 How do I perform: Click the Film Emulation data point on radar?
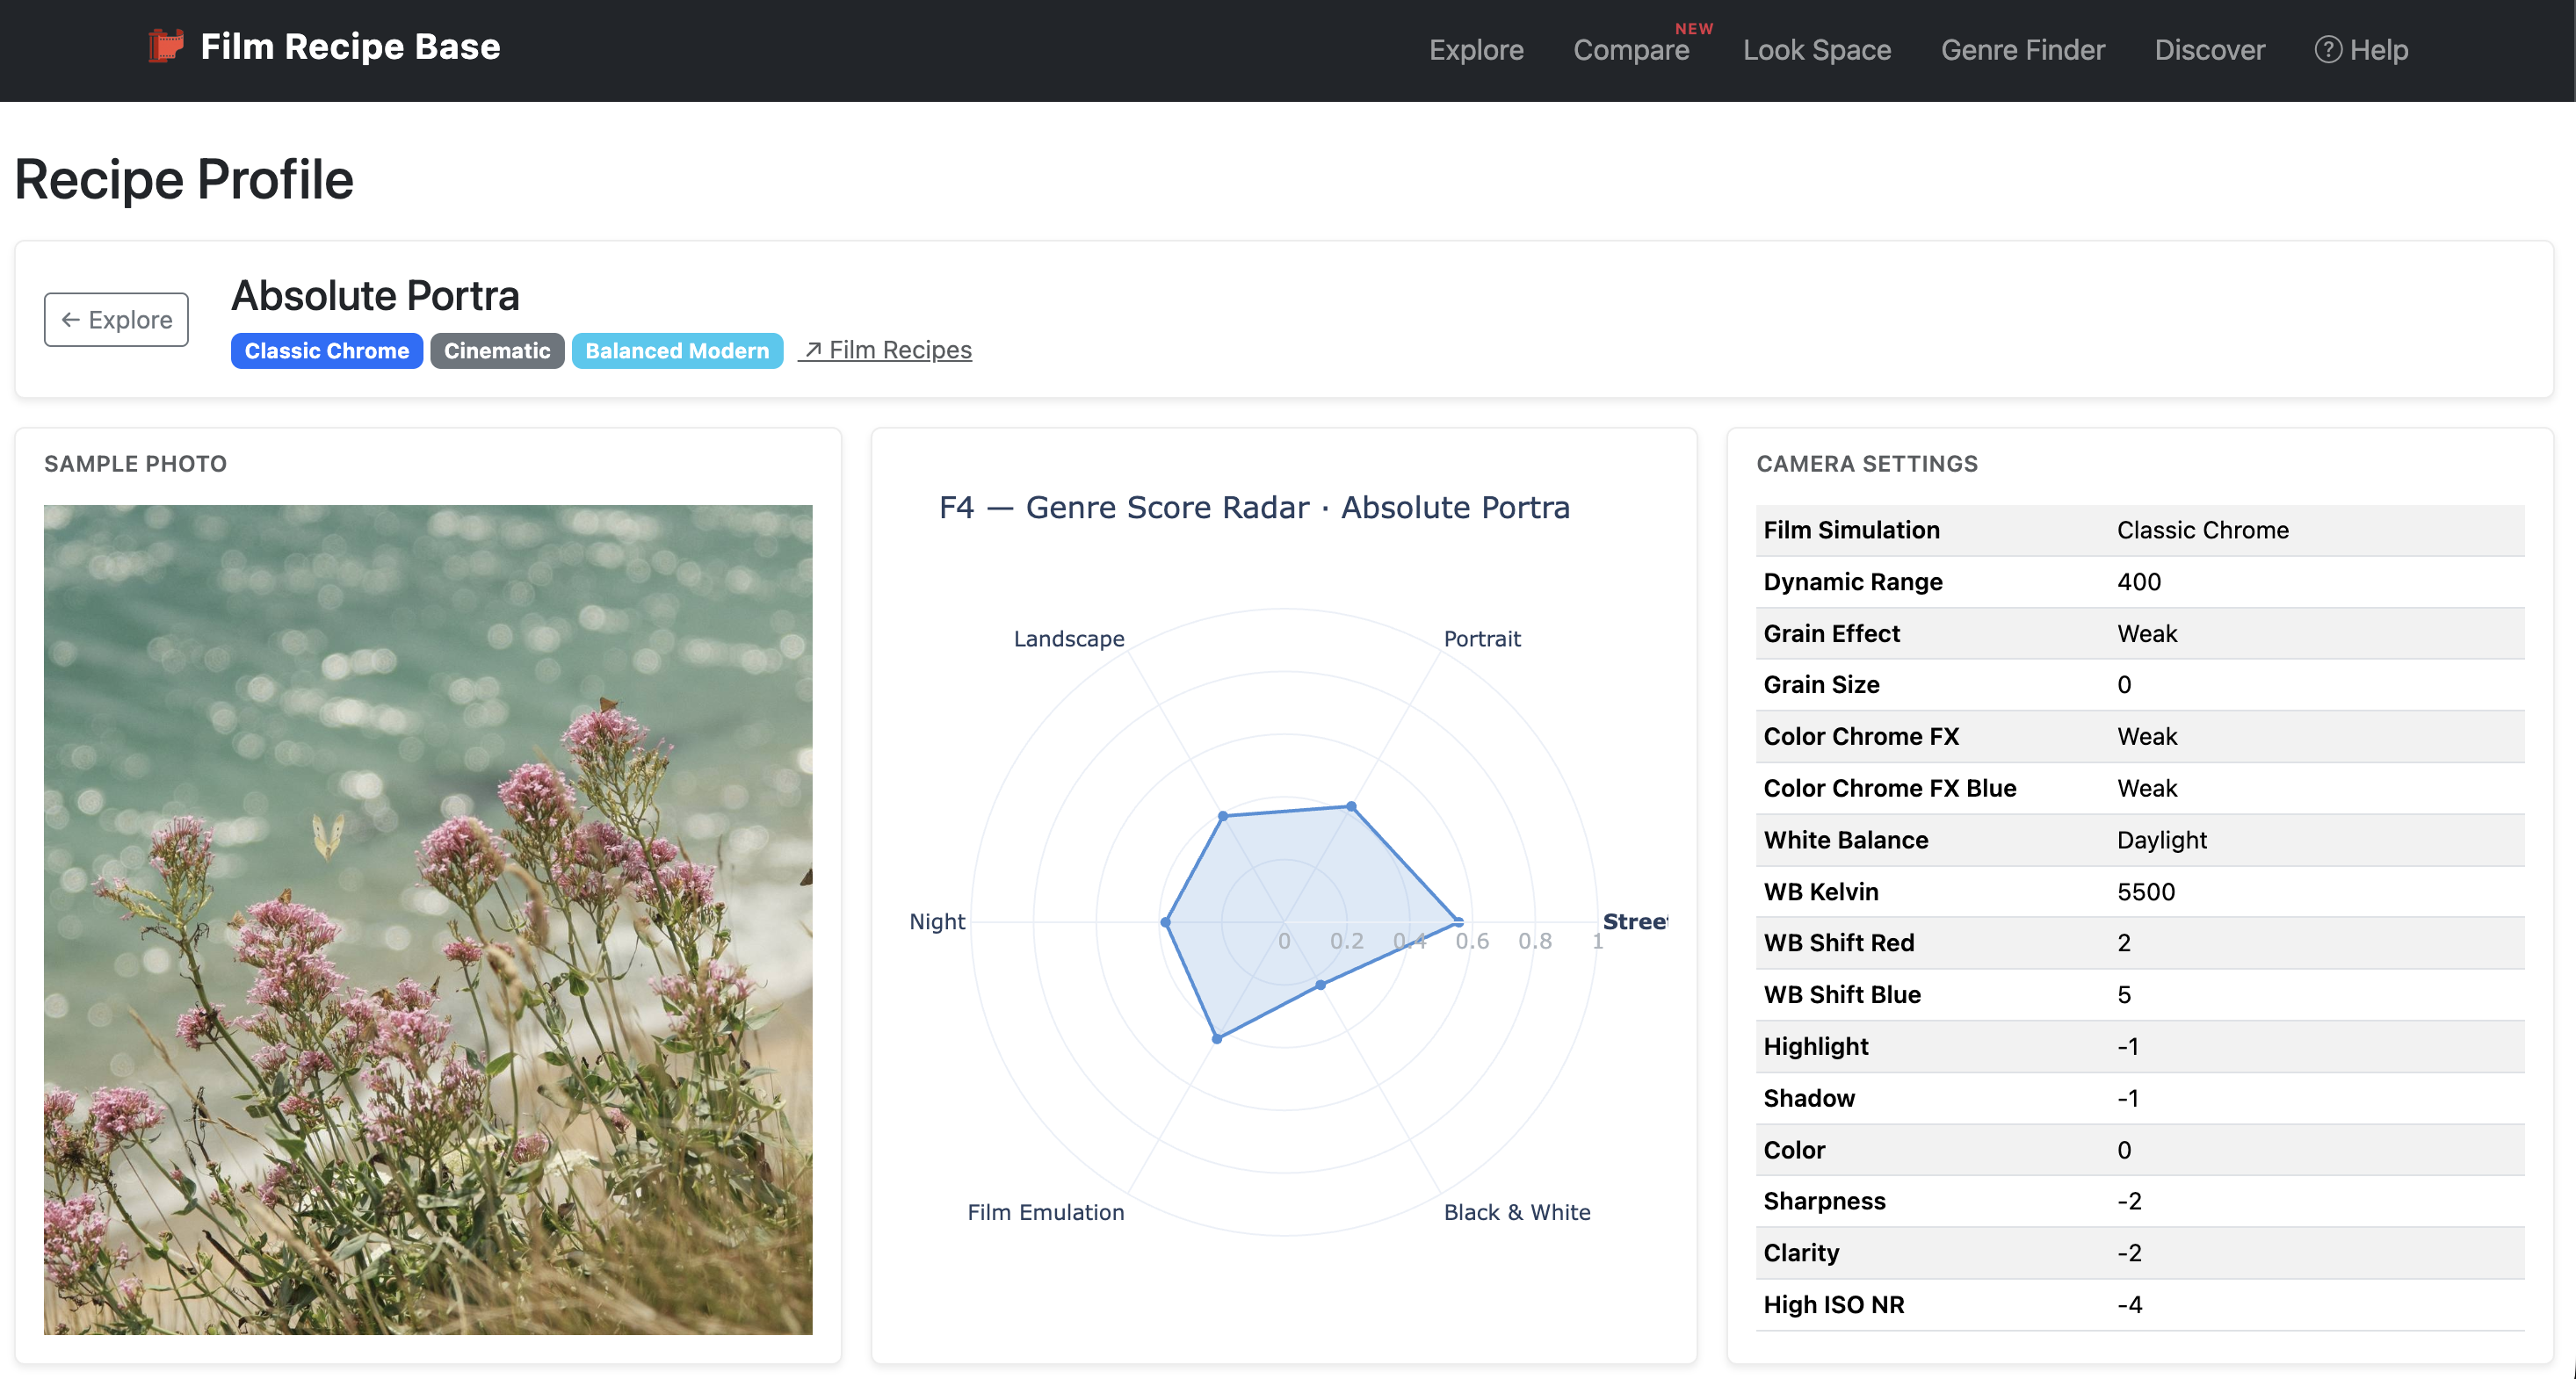(1217, 1038)
